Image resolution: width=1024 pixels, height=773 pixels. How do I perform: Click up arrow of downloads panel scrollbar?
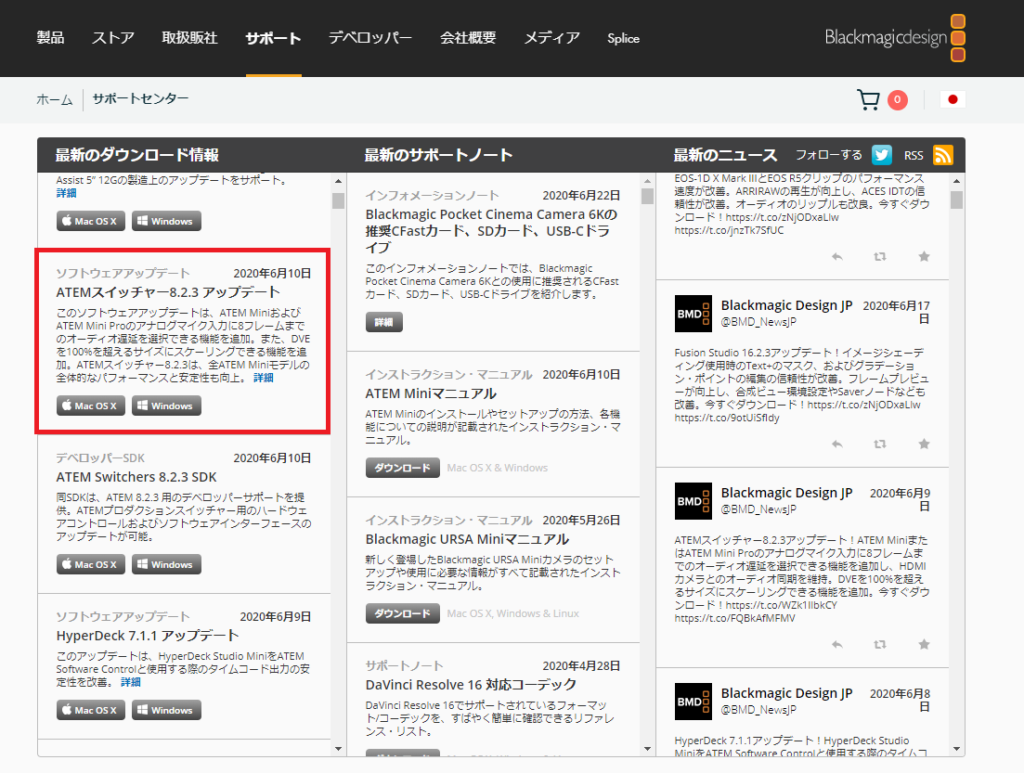(x=338, y=181)
